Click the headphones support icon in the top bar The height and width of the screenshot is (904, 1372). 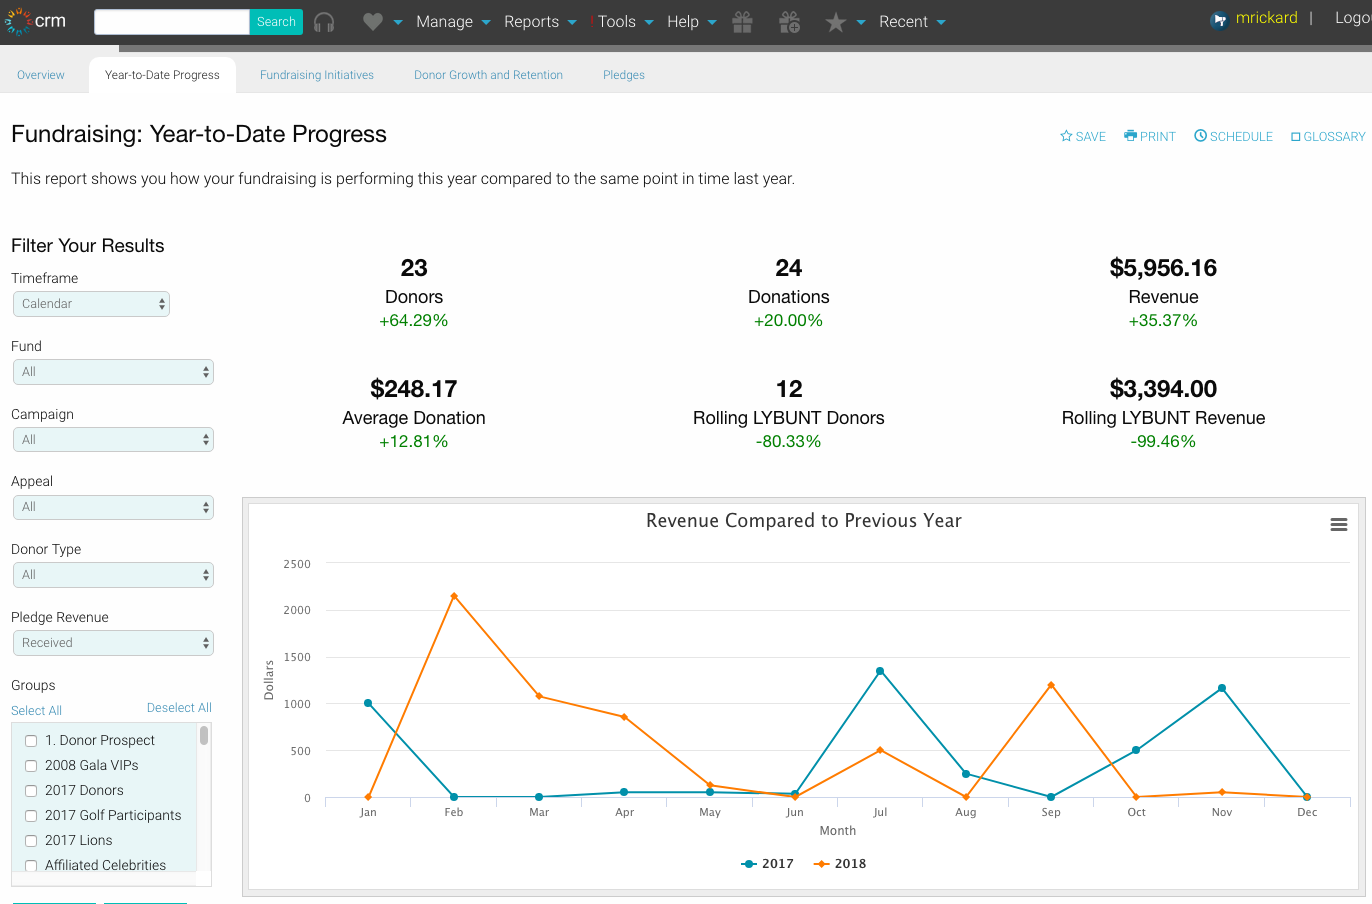(323, 21)
